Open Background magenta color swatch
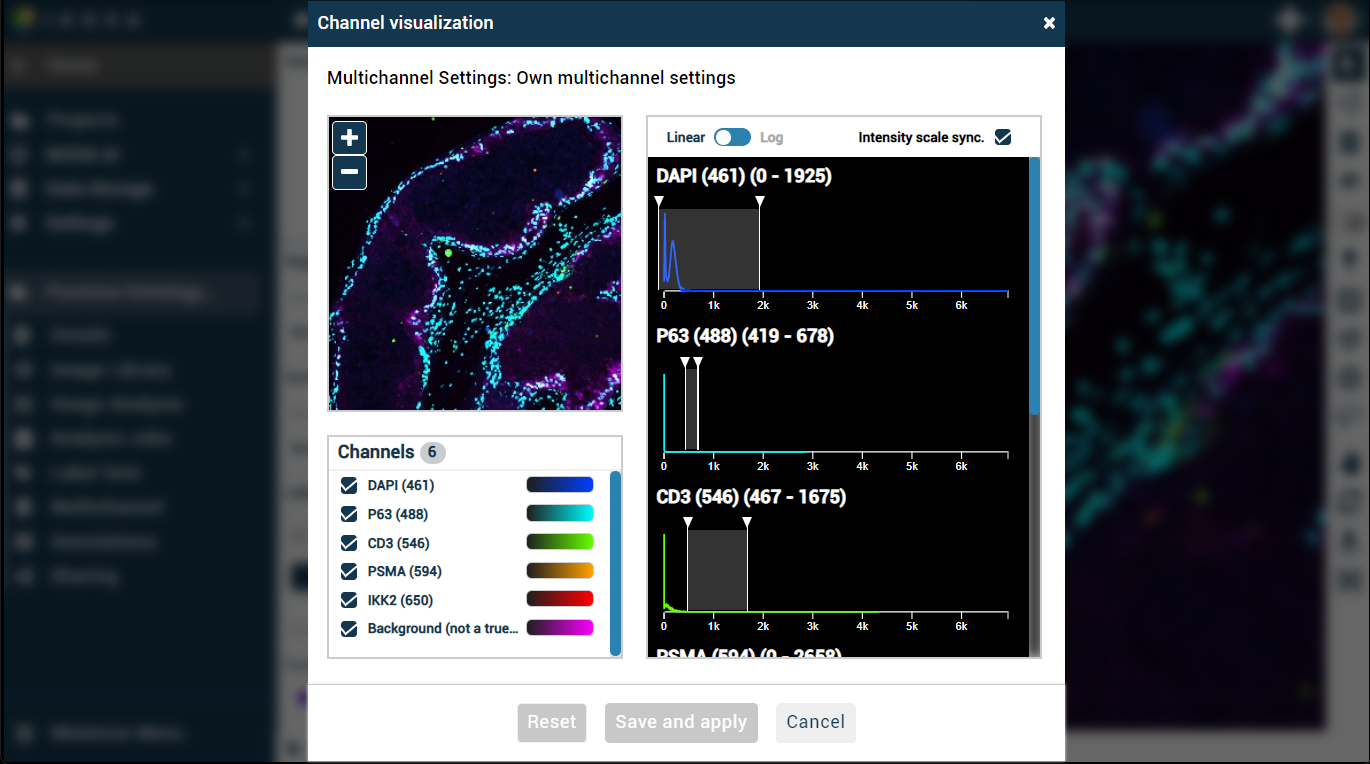Viewport: 1370px width, 764px height. pyautogui.click(x=560, y=628)
